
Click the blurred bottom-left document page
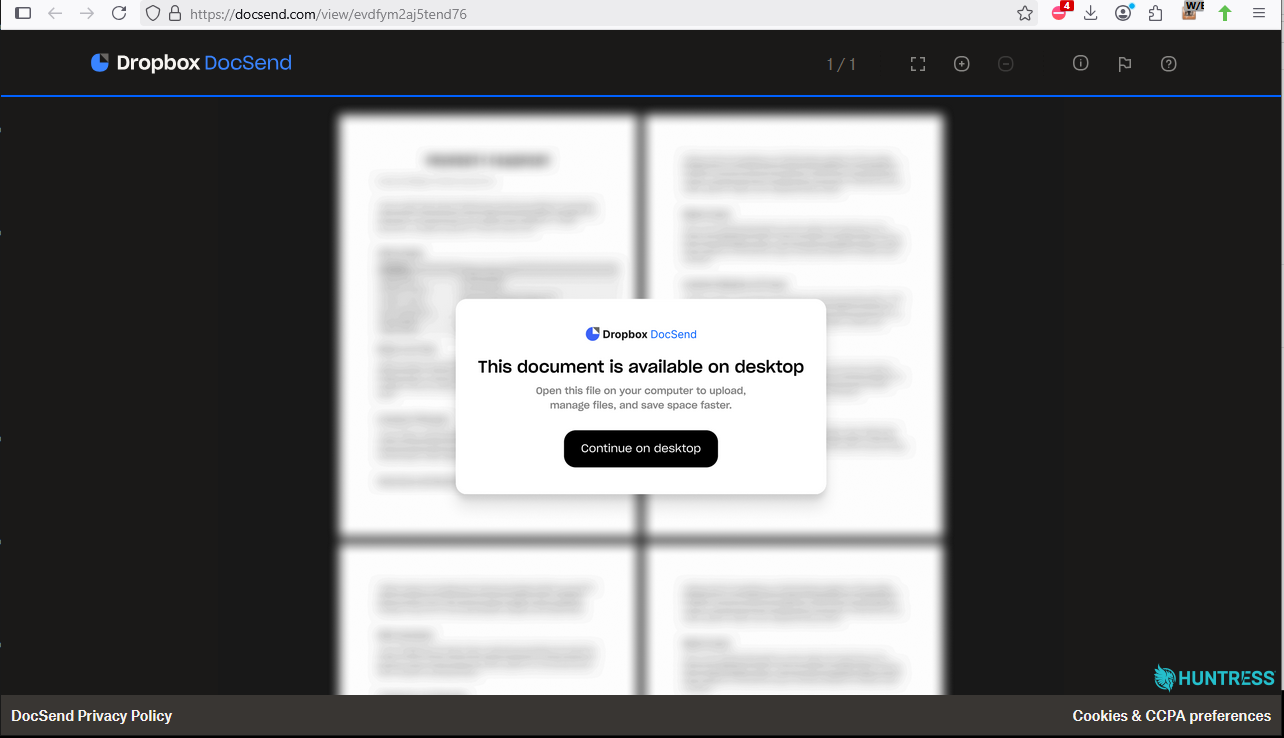(487, 620)
